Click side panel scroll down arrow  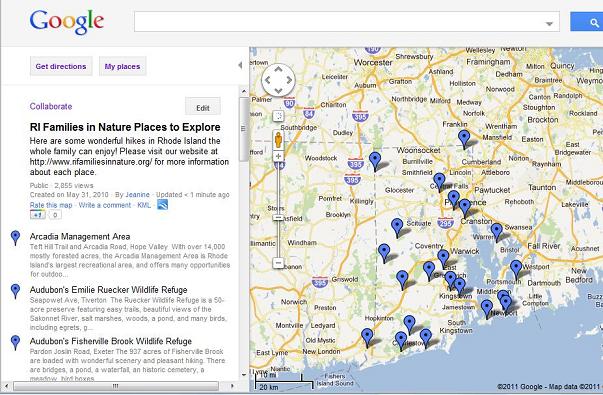pos(244,375)
